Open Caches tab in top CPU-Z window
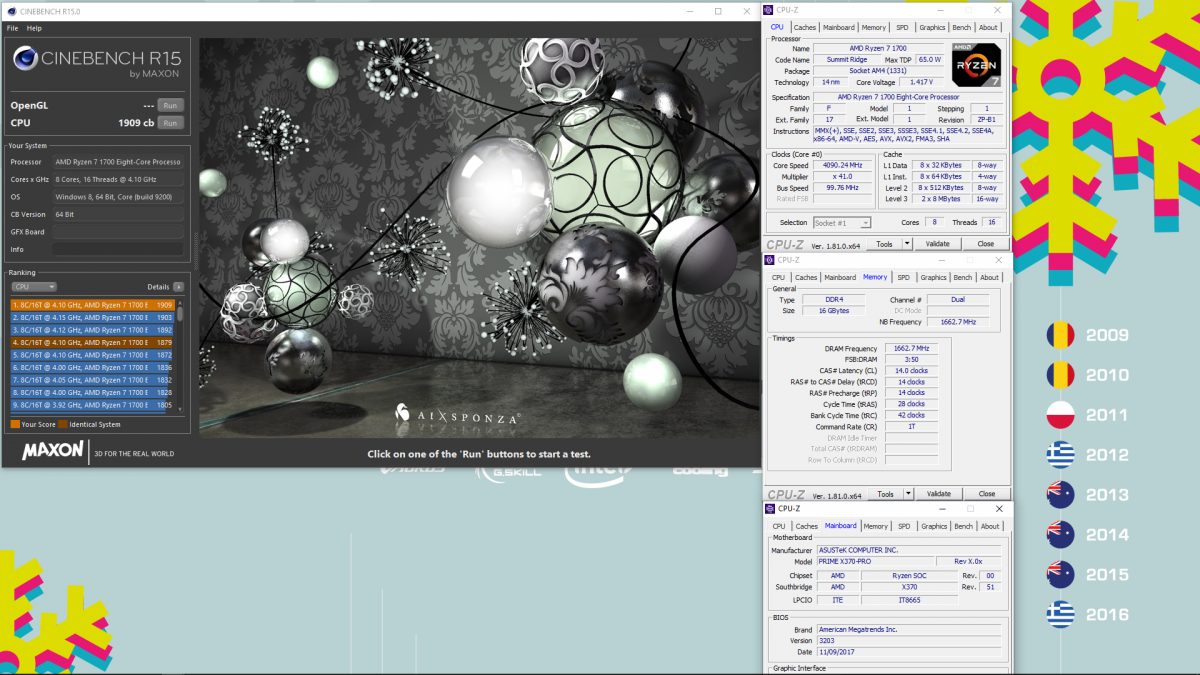 804,28
